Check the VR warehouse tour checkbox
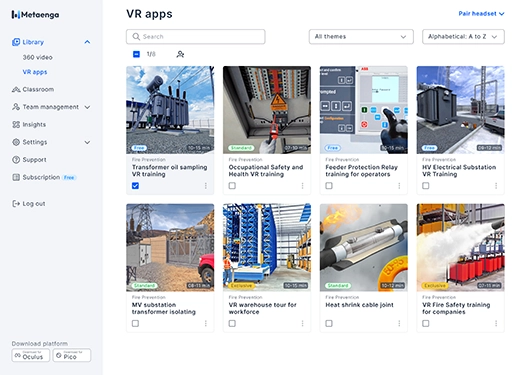Viewport: 528px width, 375px height. click(232, 323)
